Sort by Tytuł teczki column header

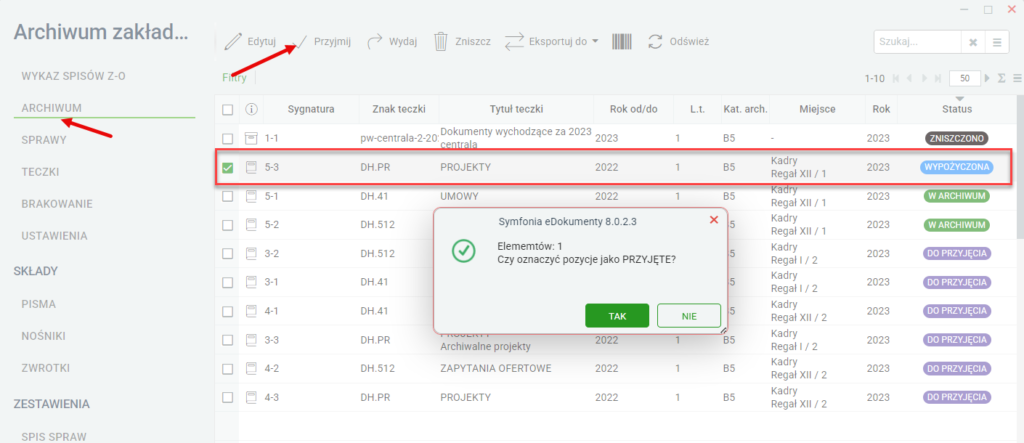(x=516, y=109)
